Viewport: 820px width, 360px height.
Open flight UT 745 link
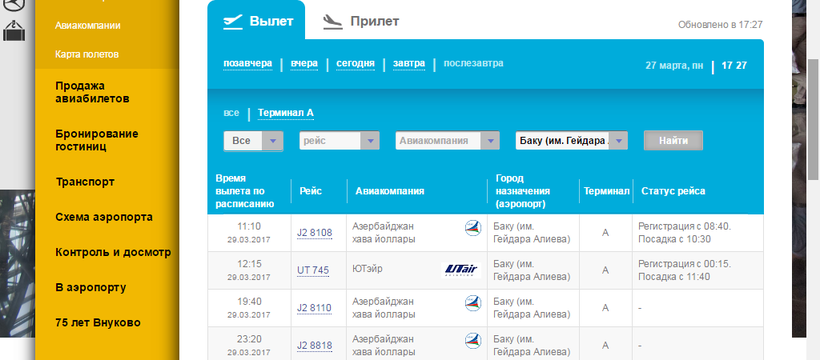[313, 270]
